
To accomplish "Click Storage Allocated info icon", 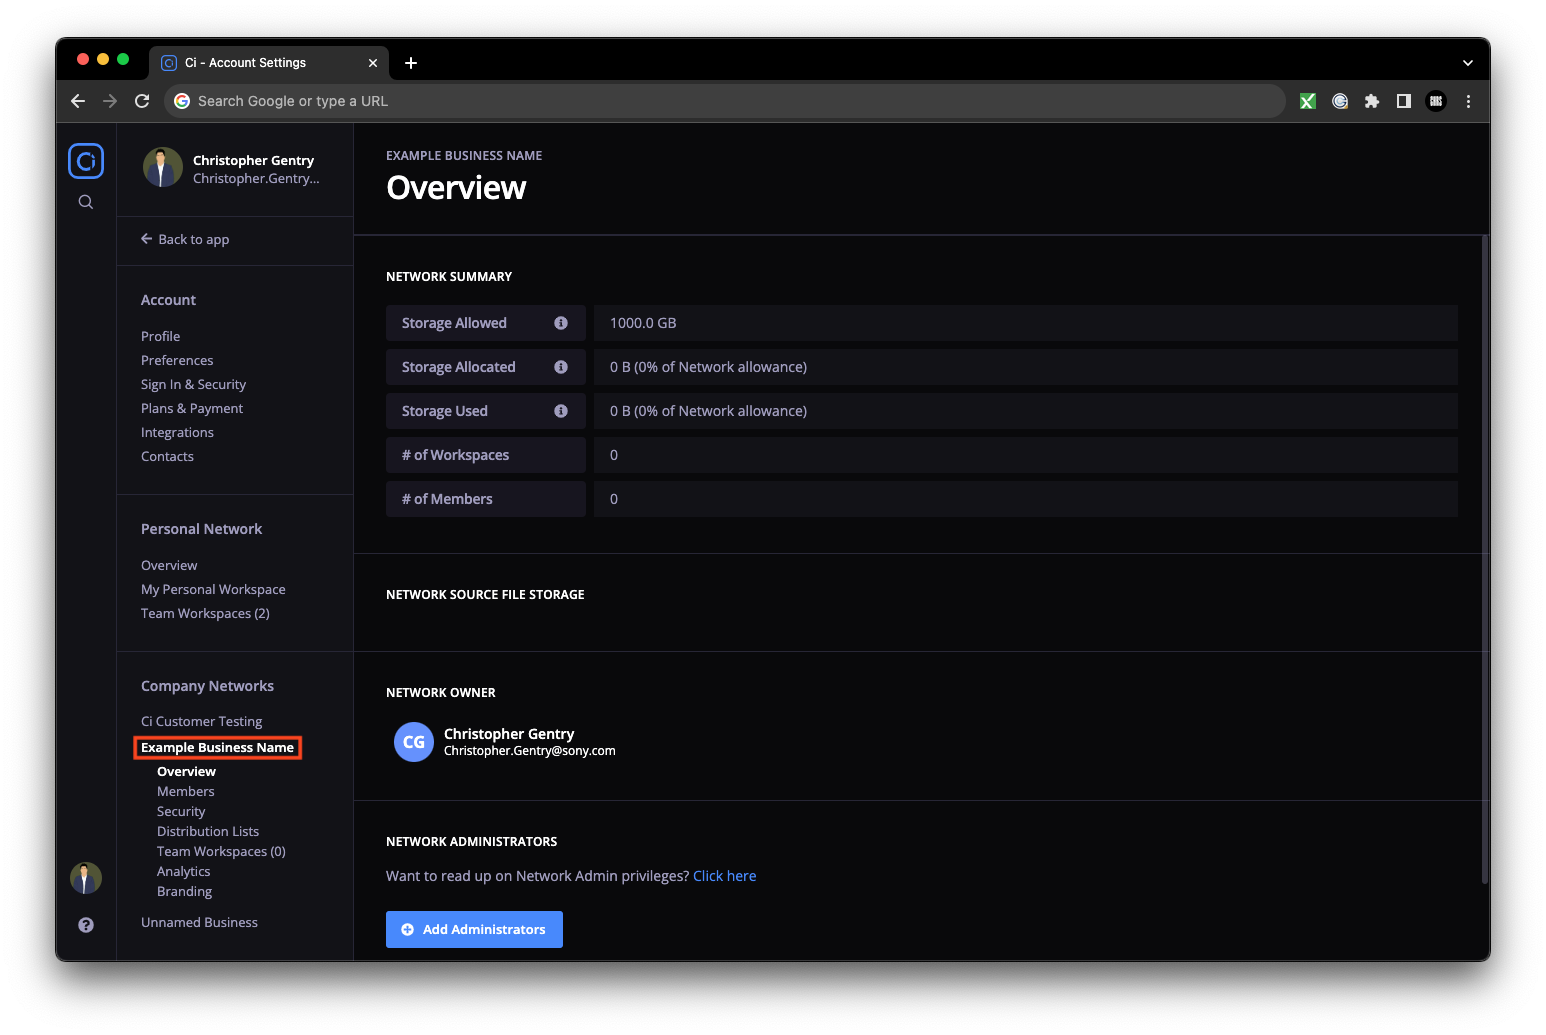I will point(561,367).
